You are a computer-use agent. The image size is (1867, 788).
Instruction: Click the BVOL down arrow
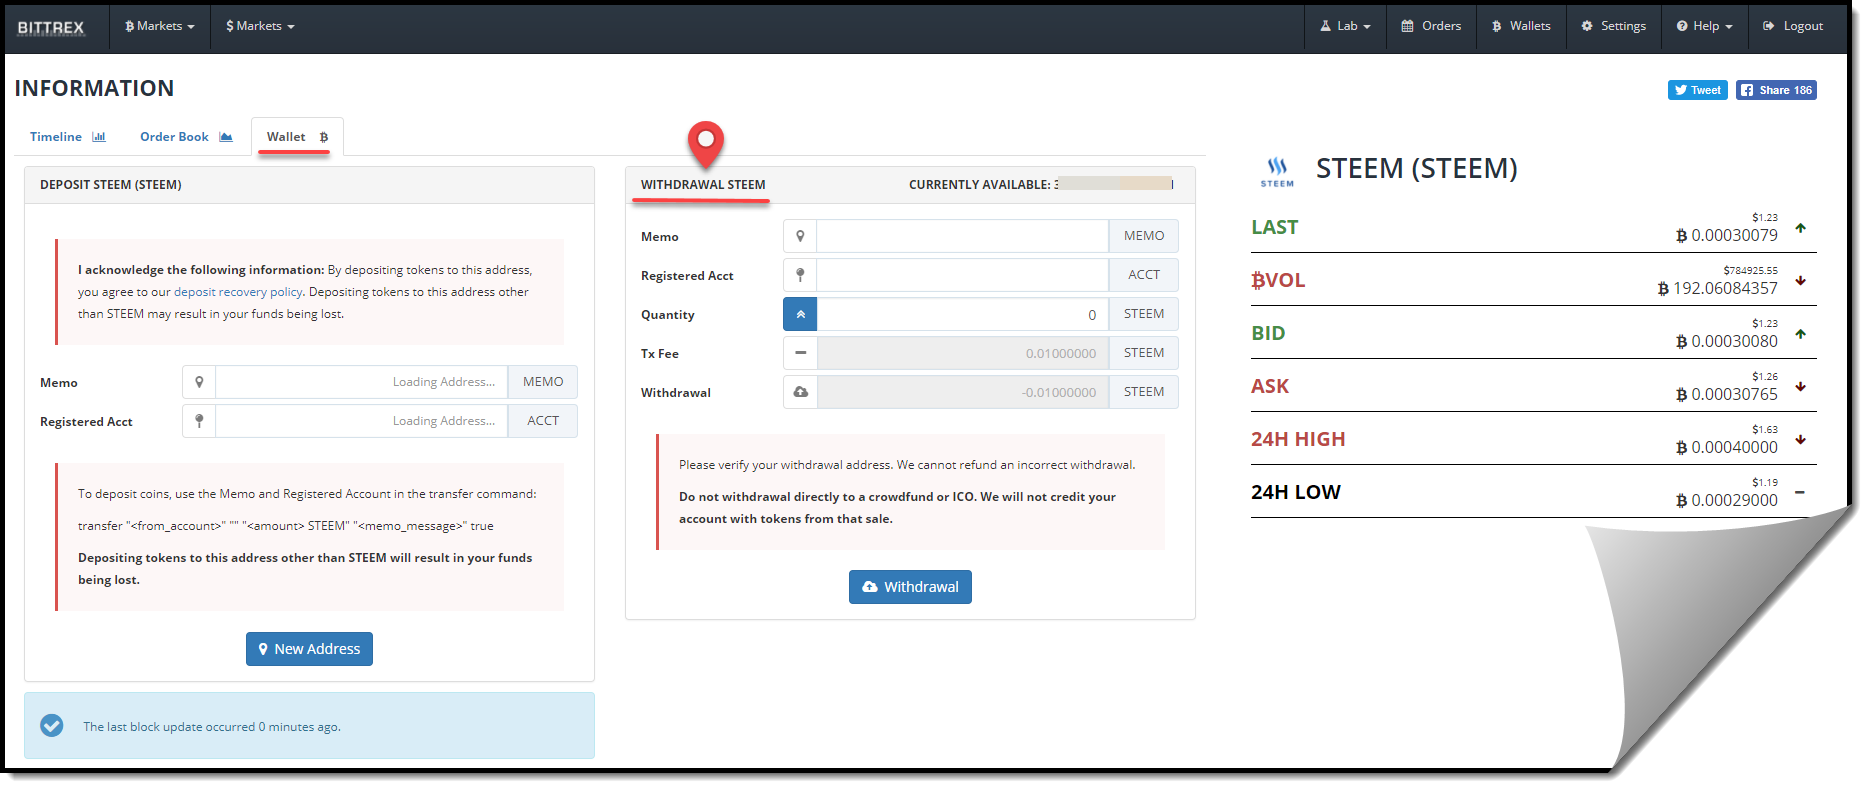pos(1800,281)
